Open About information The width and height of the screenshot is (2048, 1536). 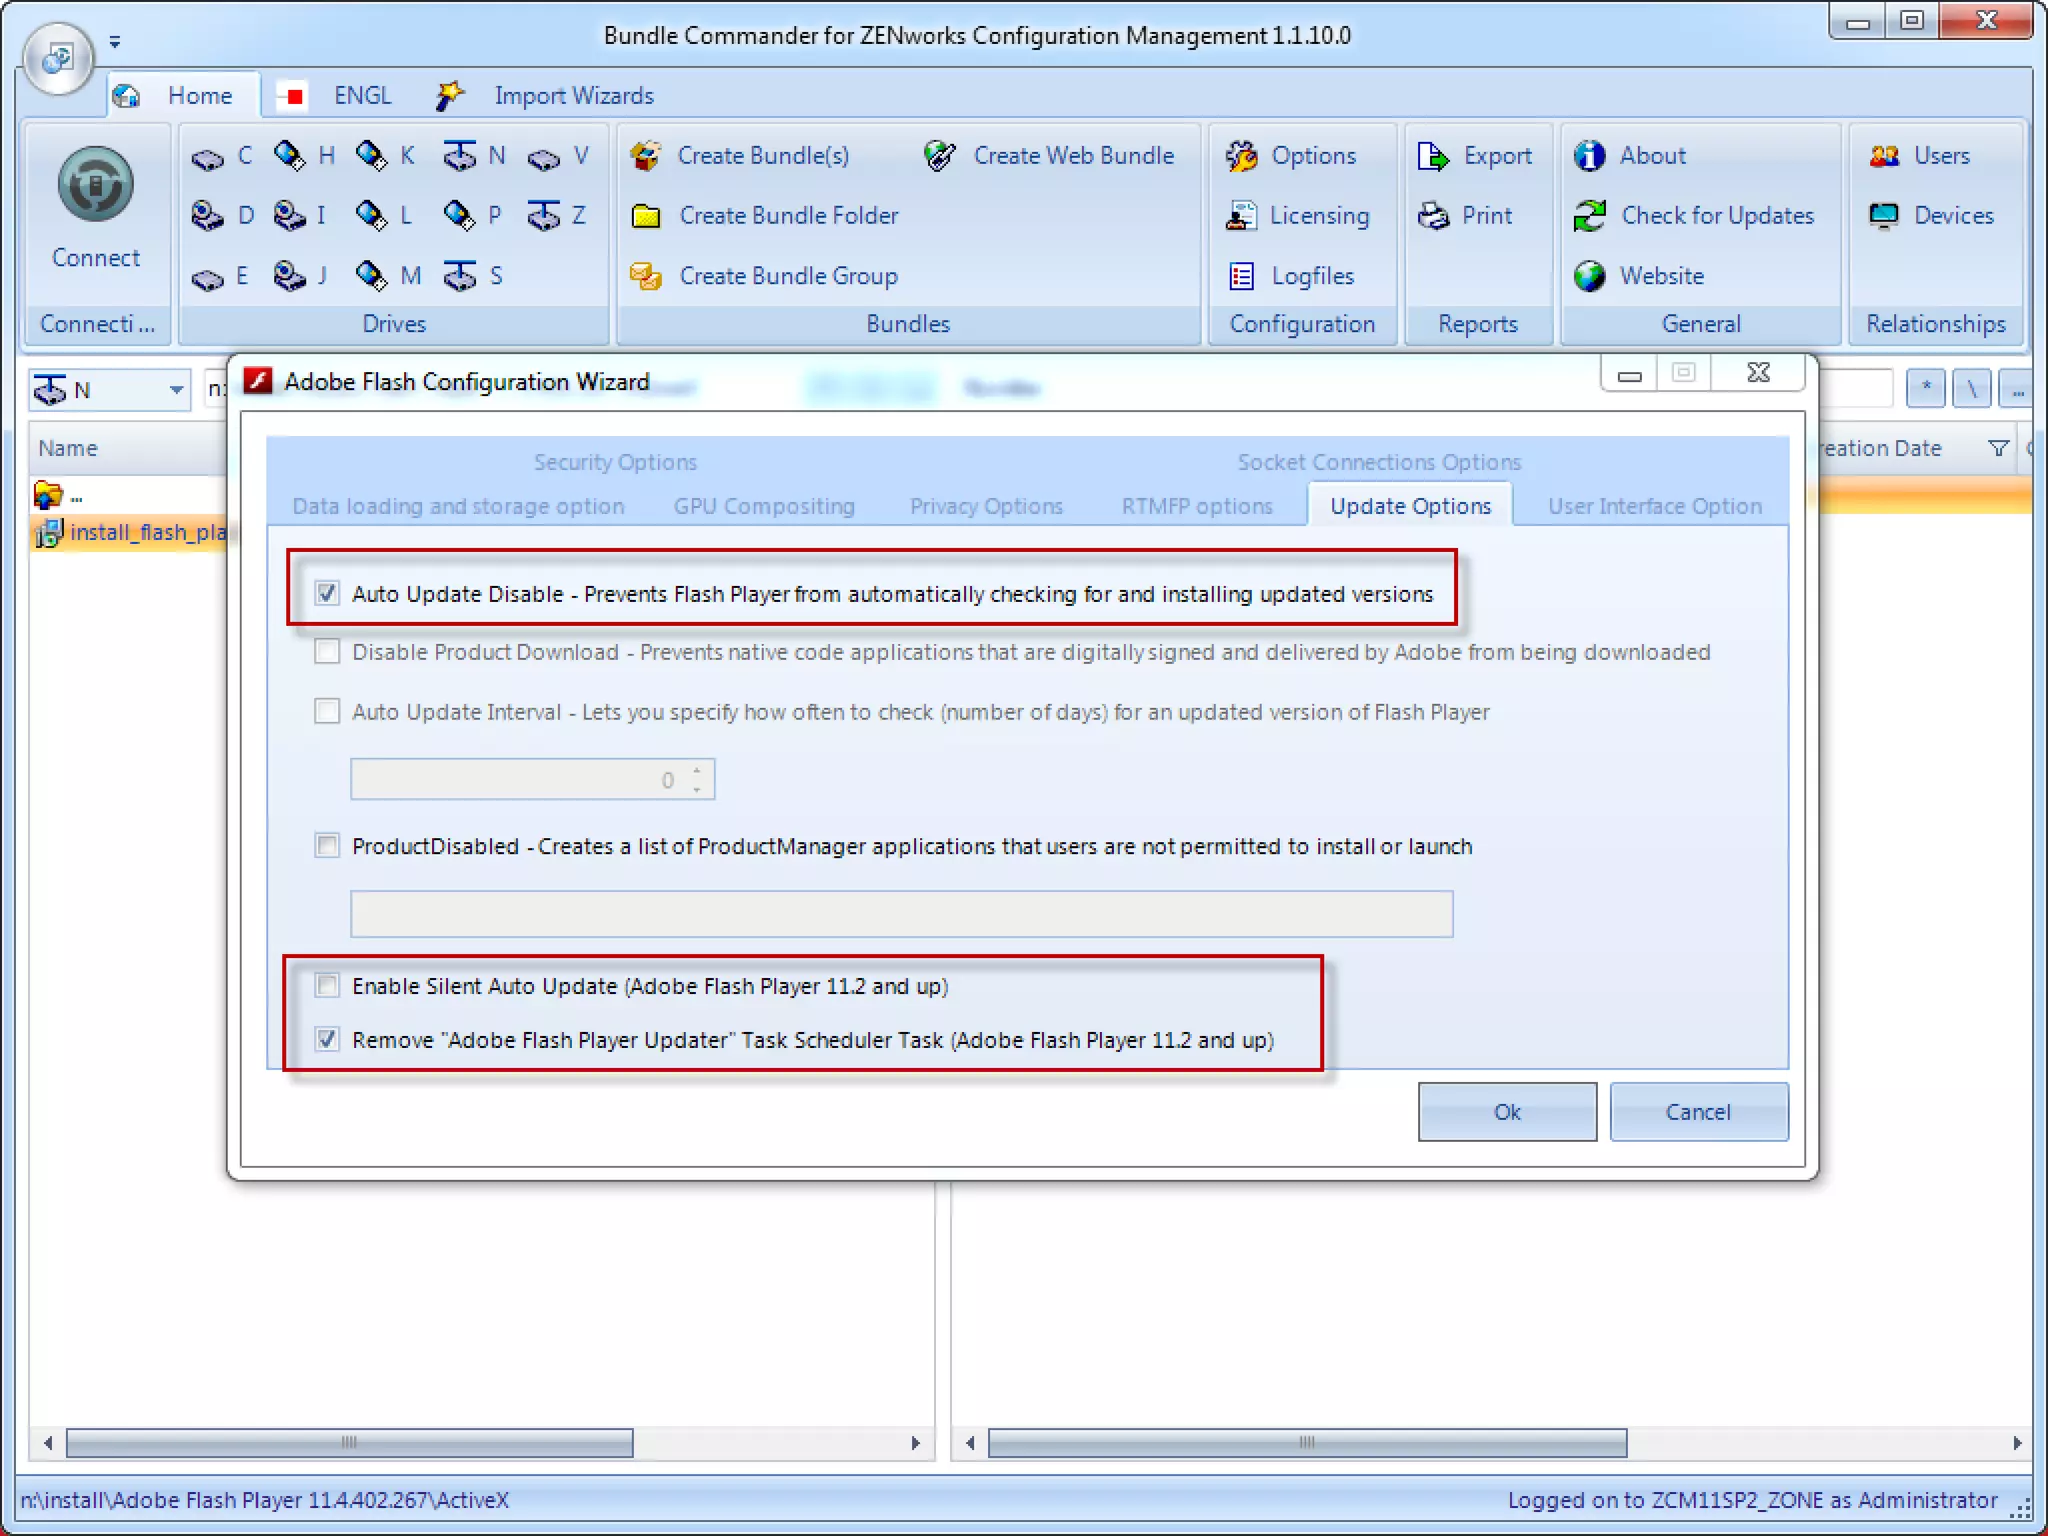[x=1630, y=156]
